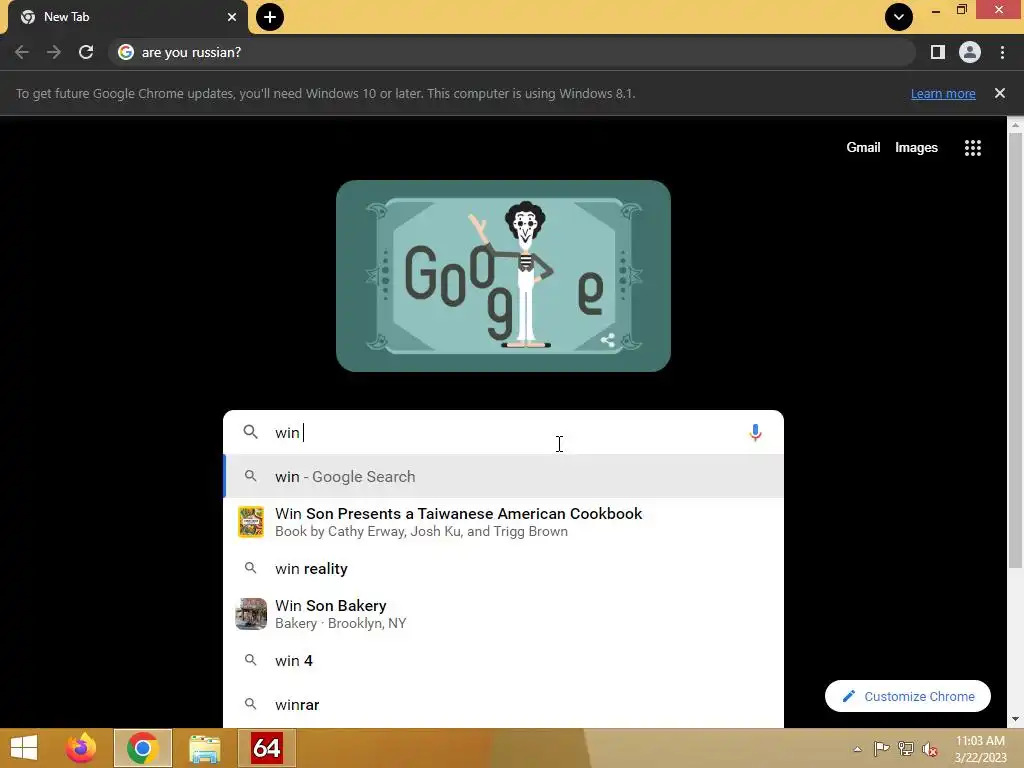Click Customize Chrome button
Viewport: 1024px width, 768px height.
click(x=908, y=696)
